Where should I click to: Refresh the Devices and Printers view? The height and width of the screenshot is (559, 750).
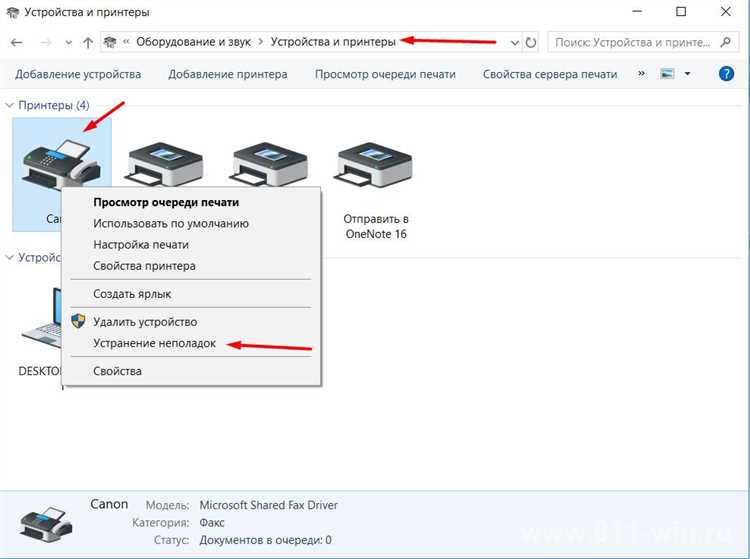coord(531,43)
